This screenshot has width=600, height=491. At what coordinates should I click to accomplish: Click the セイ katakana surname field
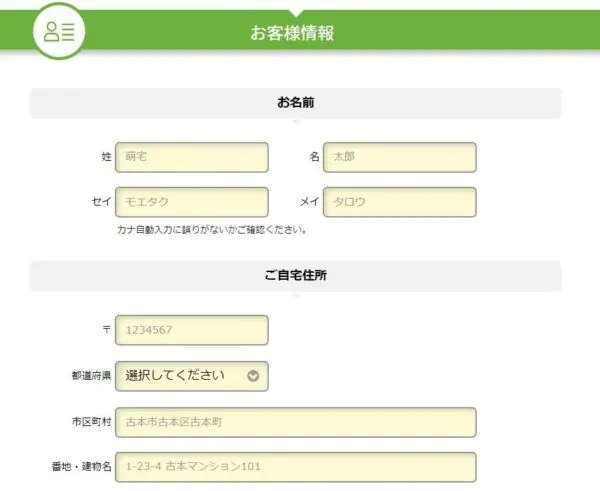192,202
